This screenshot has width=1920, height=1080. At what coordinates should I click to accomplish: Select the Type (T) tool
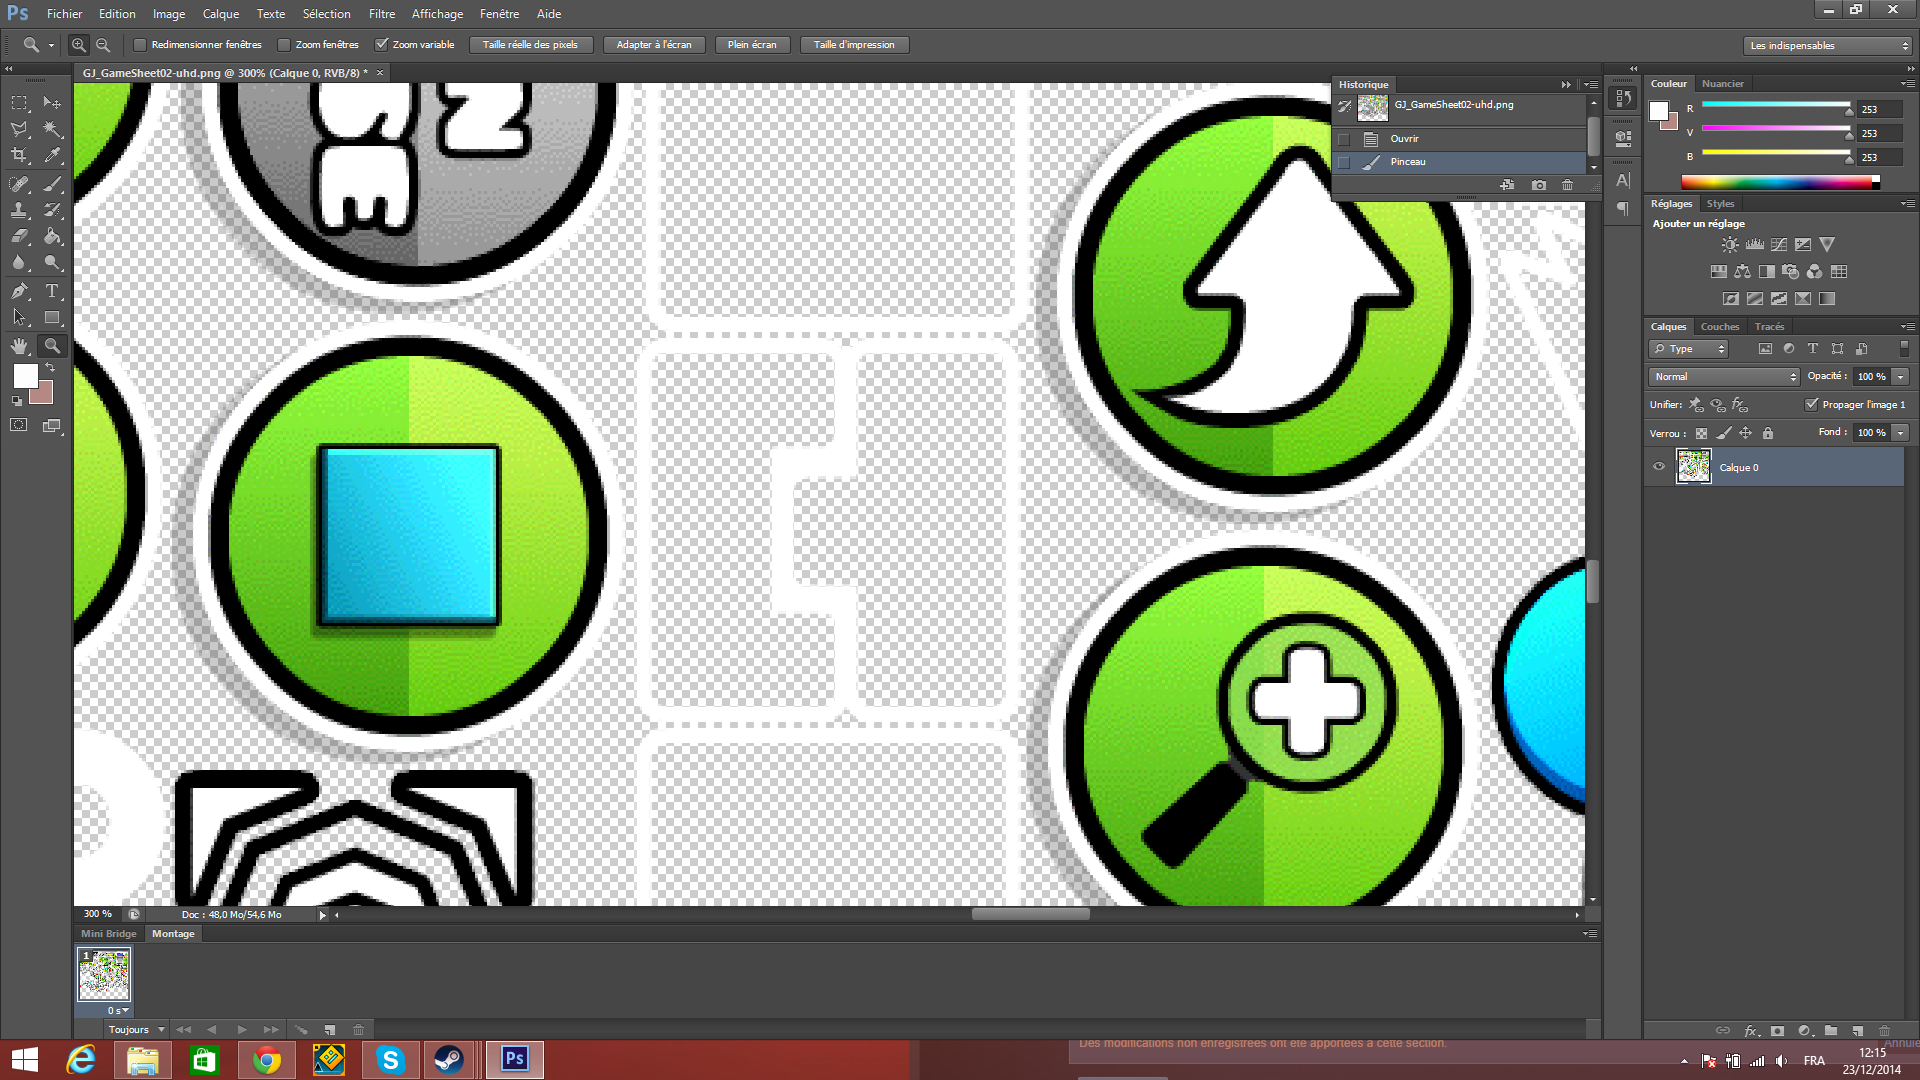pos(52,291)
